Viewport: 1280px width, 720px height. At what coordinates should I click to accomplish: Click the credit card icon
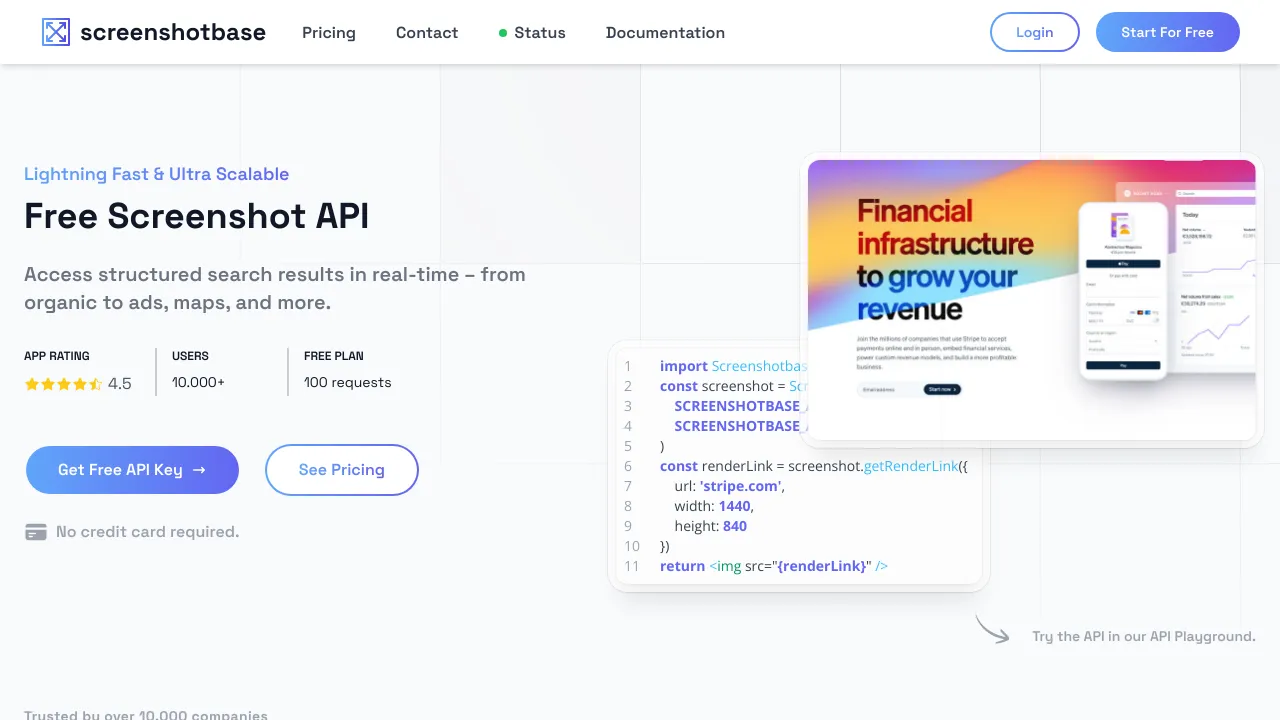[36, 532]
